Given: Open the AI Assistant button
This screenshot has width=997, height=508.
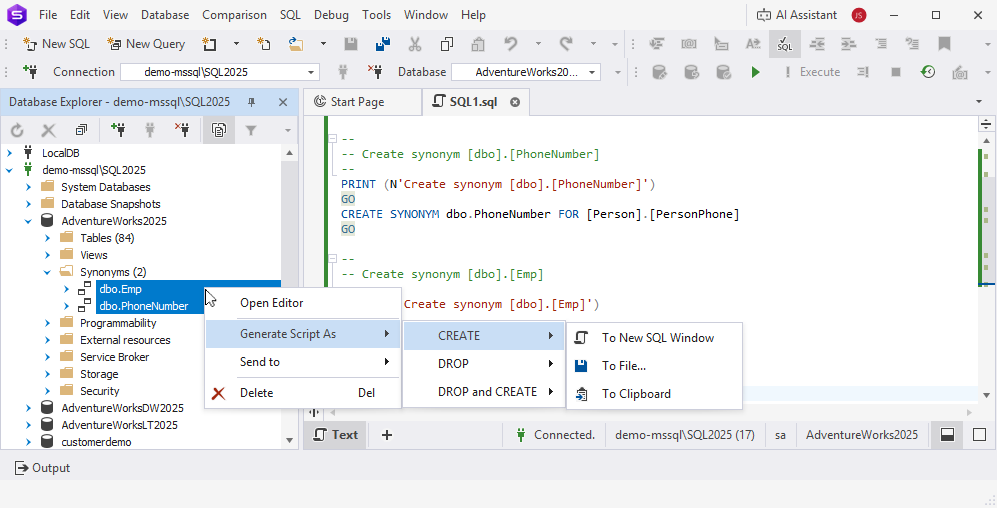Looking at the screenshot, I should 797,15.
